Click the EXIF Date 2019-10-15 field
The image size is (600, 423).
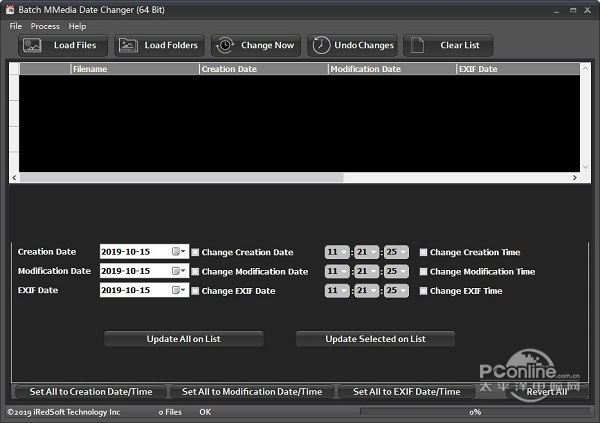[x=144, y=290]
